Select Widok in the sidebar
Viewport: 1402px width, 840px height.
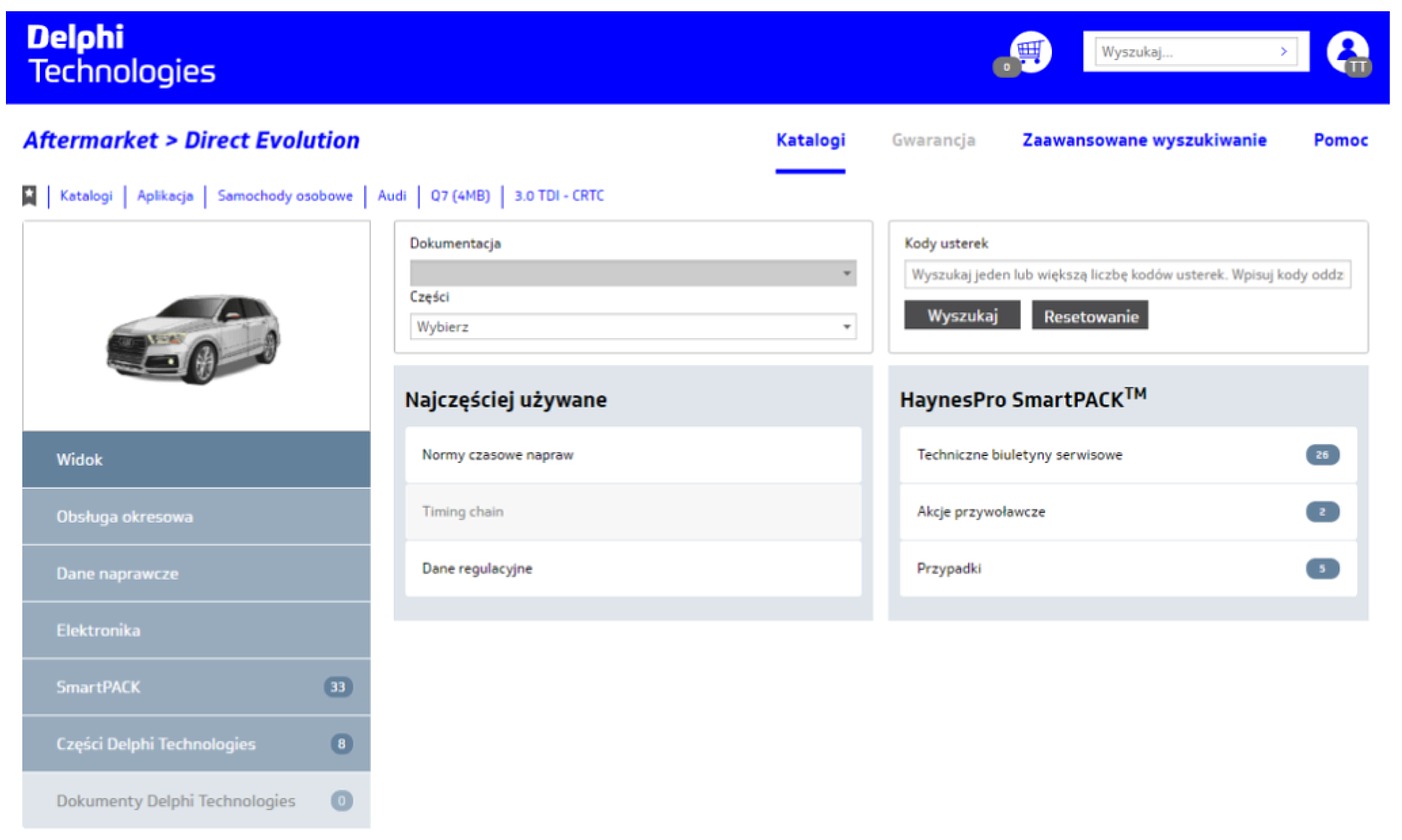point(196,460)
